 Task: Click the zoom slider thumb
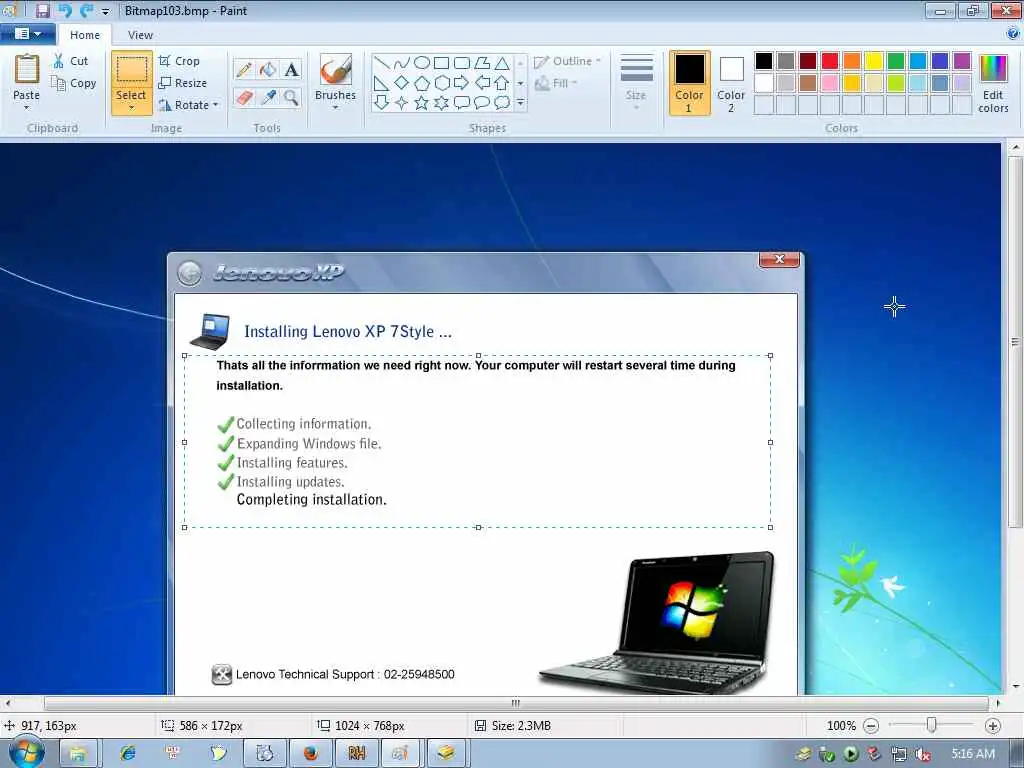[931, 725]
